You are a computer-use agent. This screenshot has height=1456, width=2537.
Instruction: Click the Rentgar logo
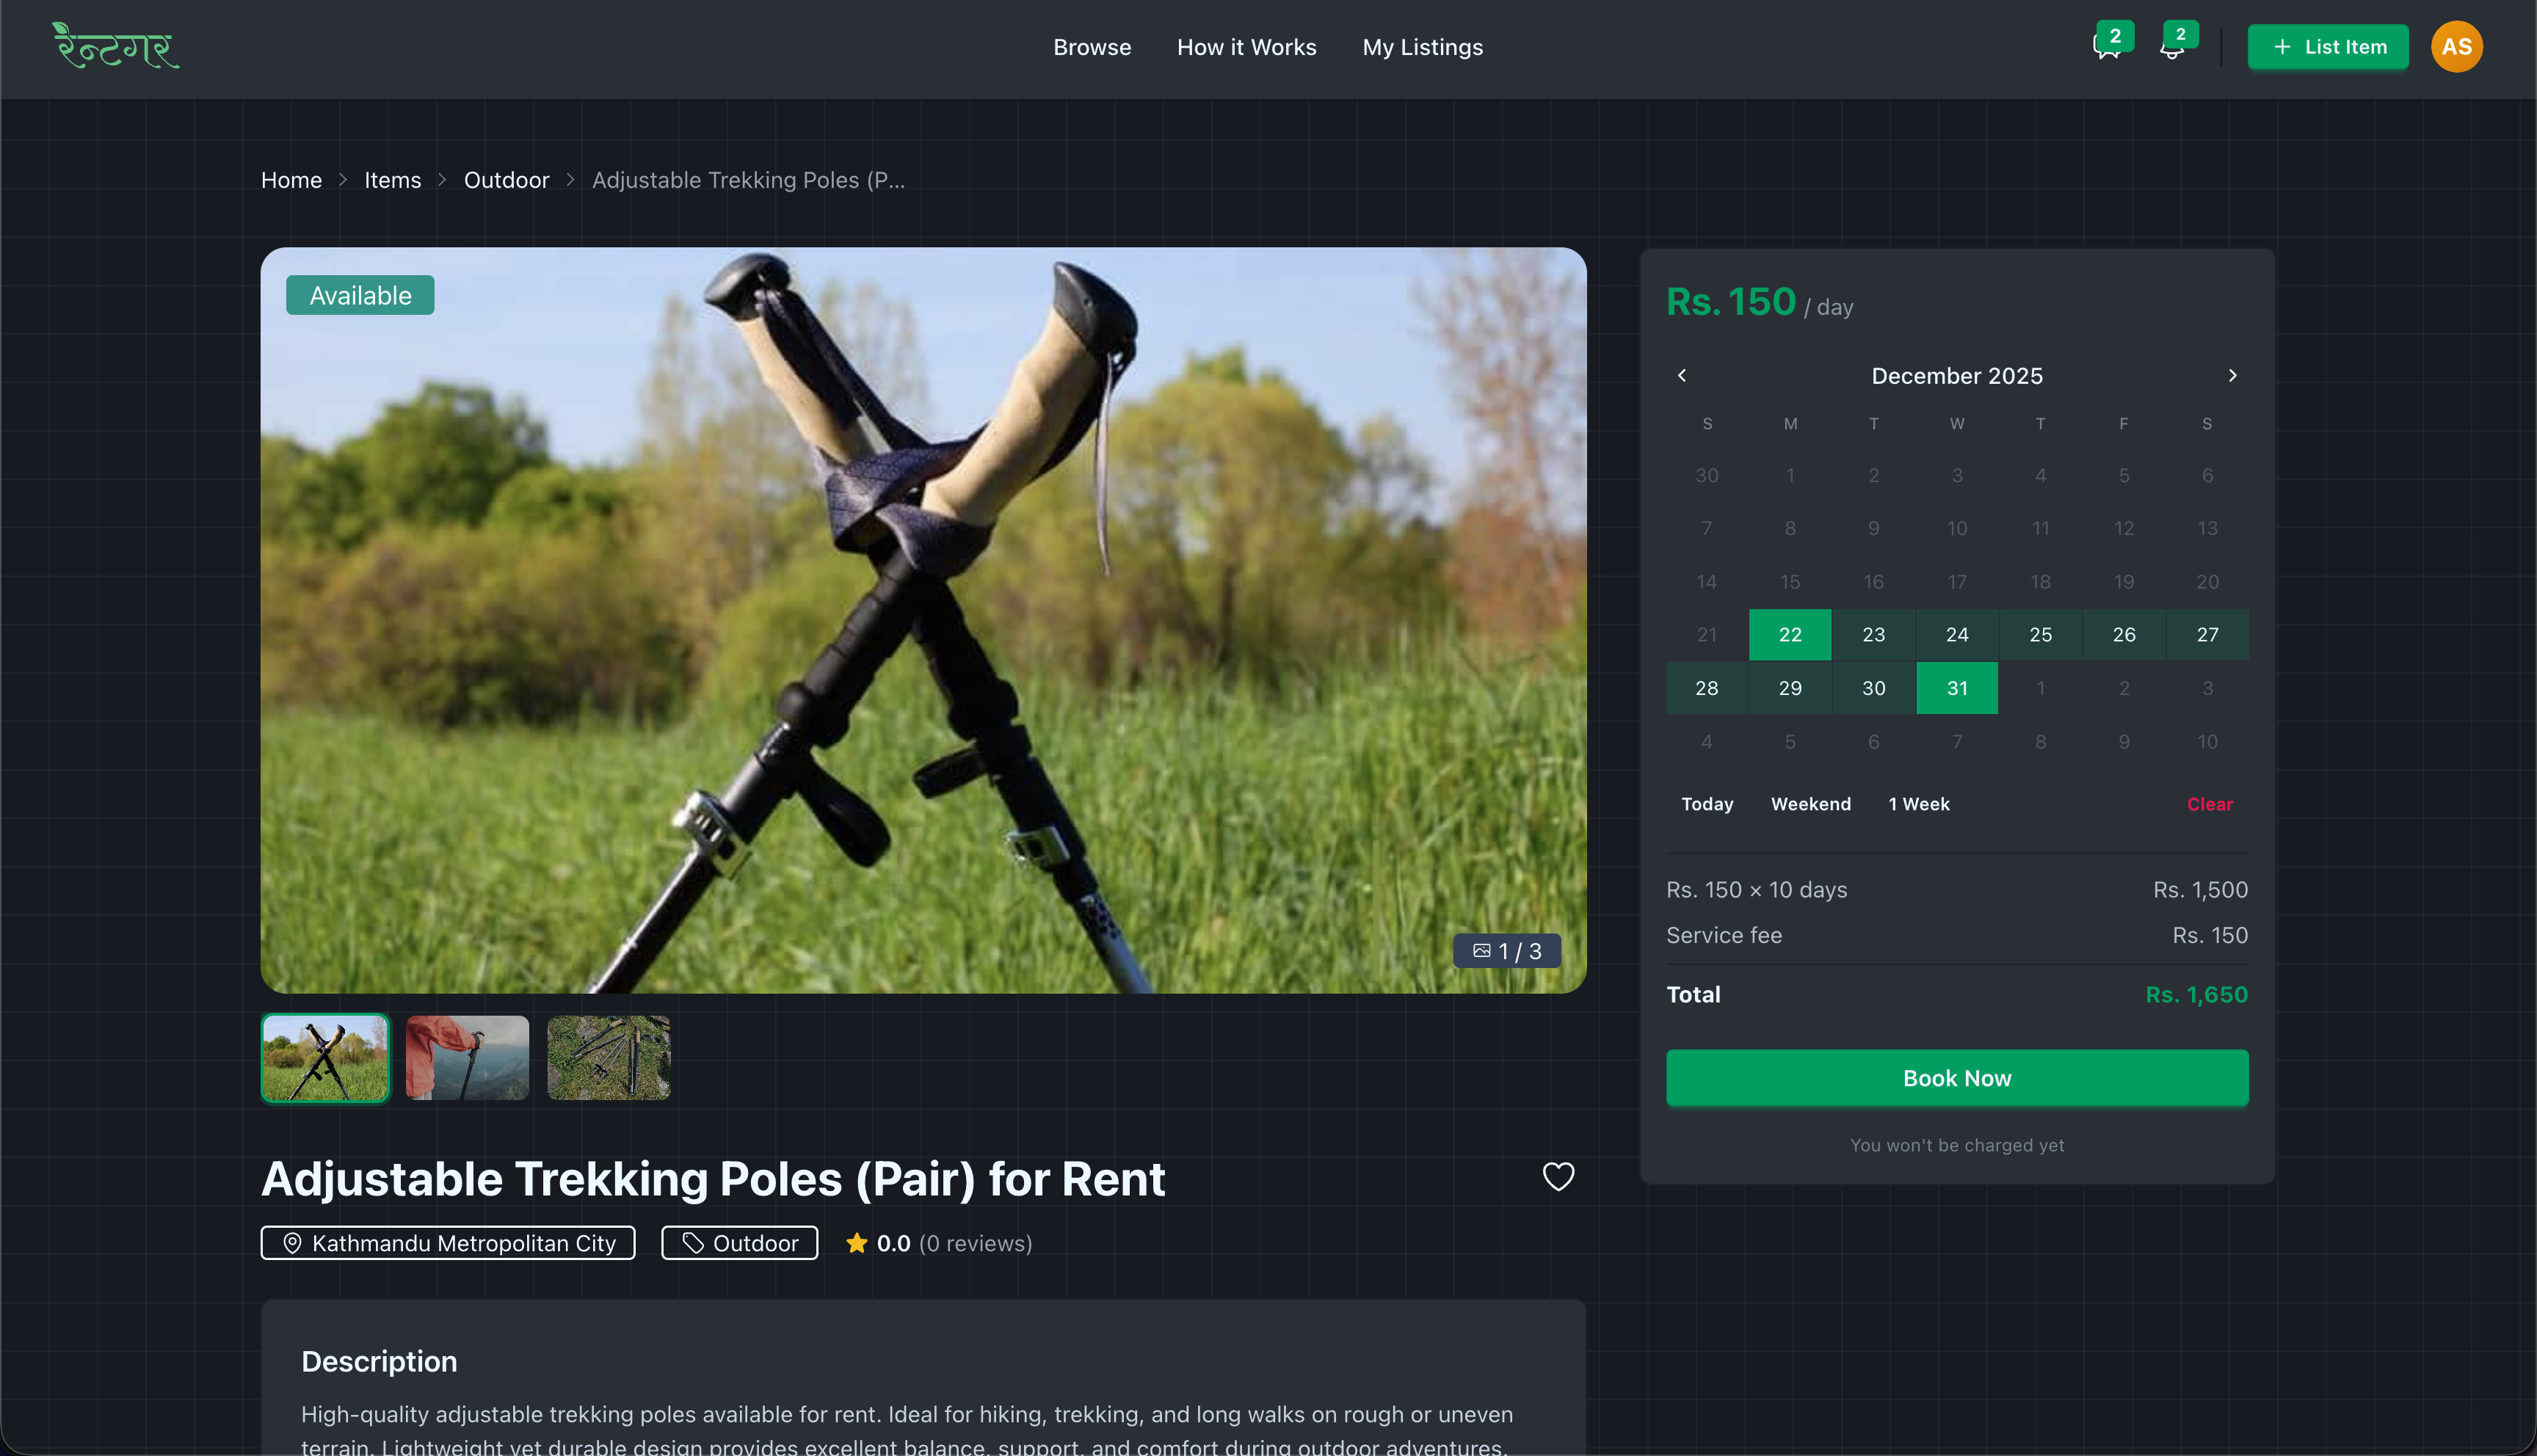coord(116,46)
